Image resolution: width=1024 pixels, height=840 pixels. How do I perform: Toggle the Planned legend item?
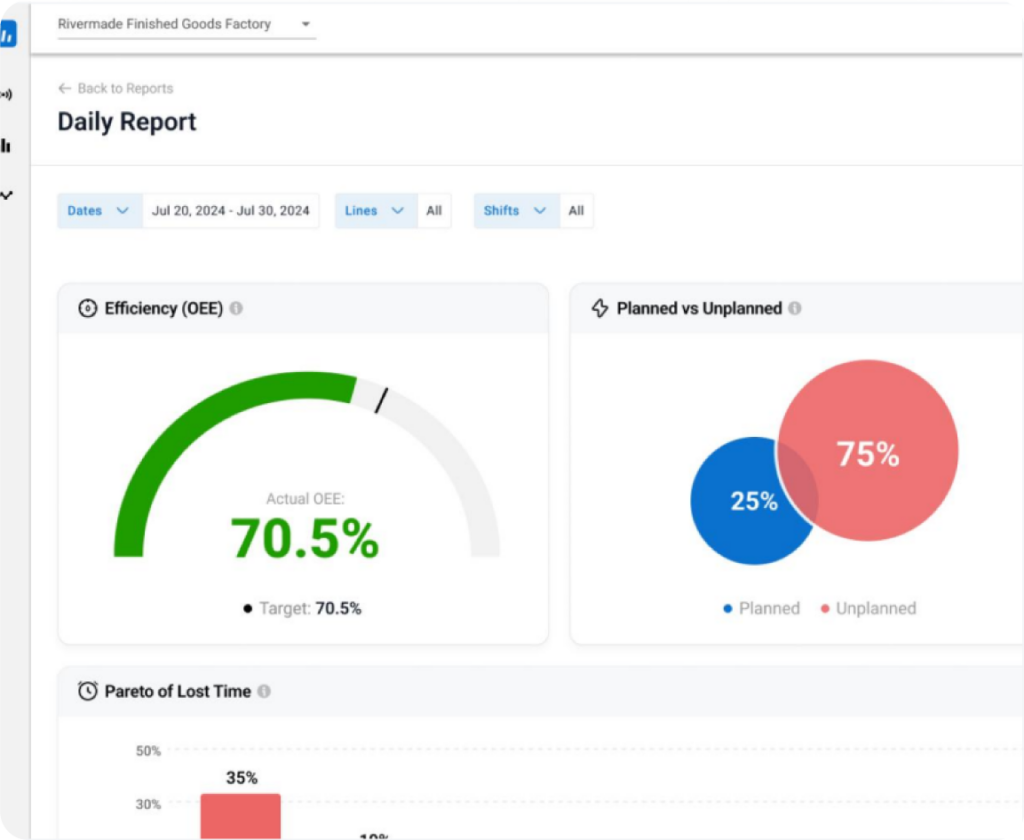tap(761, 608)
